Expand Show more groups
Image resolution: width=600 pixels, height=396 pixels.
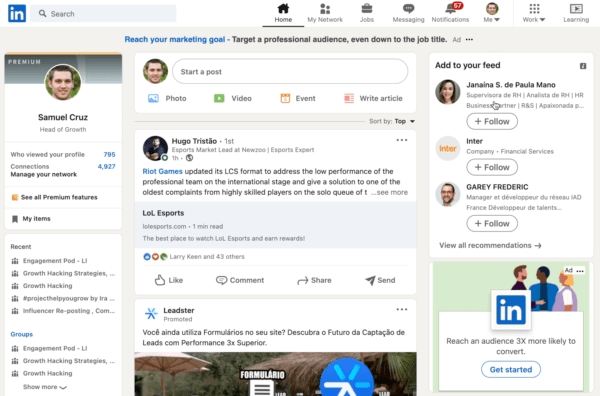click(45, 387)
